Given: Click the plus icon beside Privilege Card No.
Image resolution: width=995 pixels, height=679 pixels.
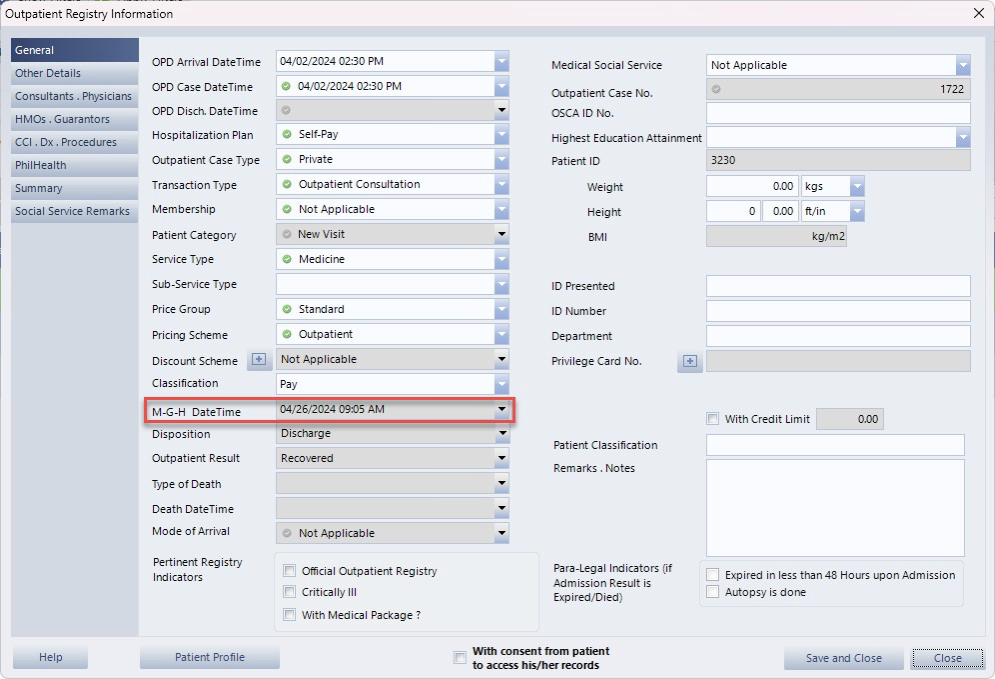Looking at the screenshot, I should tap(689, 362).
